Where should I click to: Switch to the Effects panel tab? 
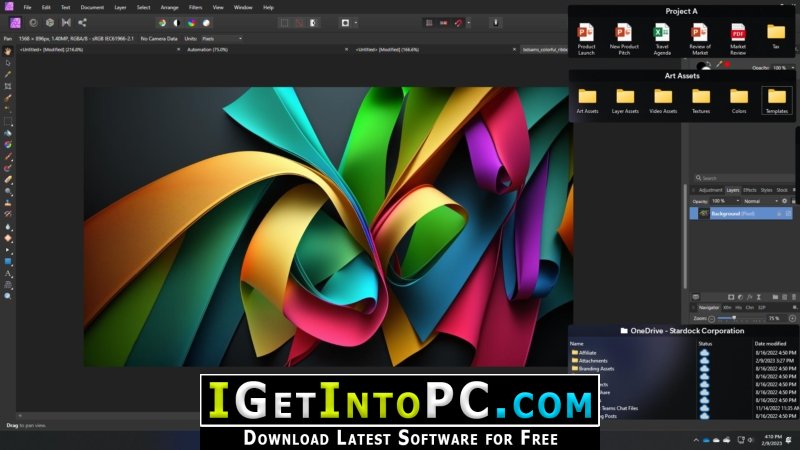click(749, 190)
